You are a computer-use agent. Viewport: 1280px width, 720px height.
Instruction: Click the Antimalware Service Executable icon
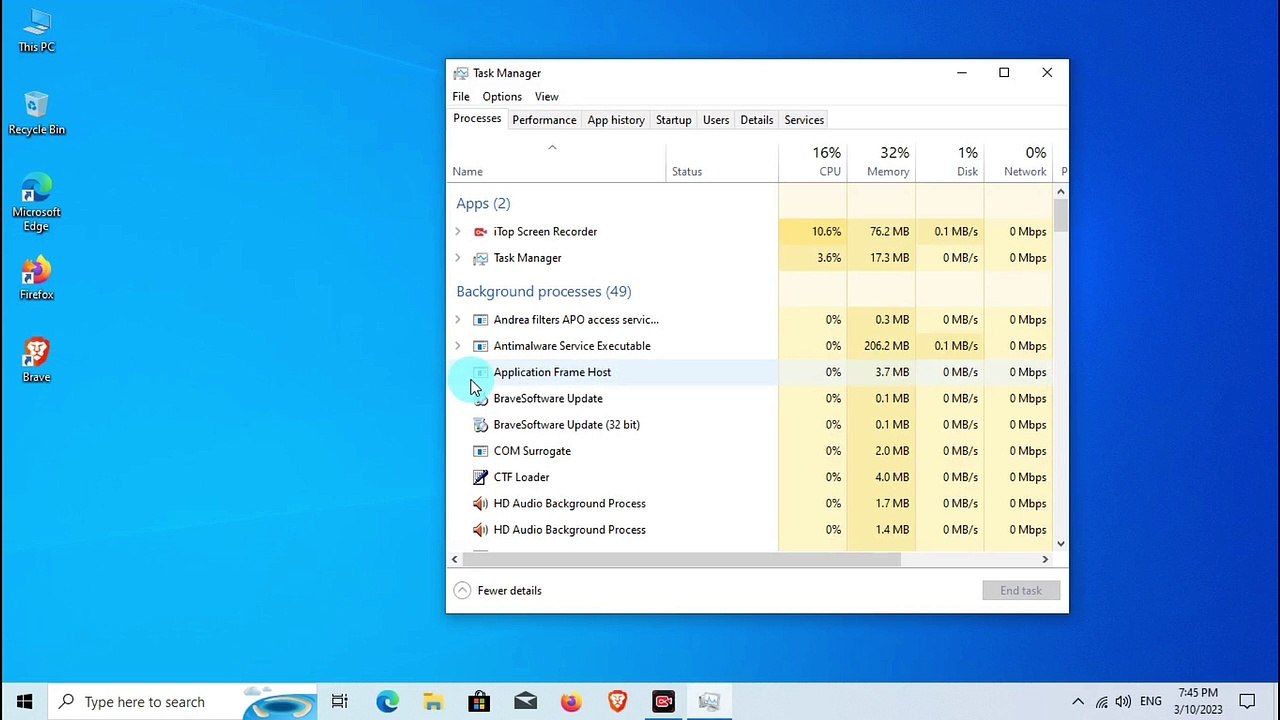(480, 346)
